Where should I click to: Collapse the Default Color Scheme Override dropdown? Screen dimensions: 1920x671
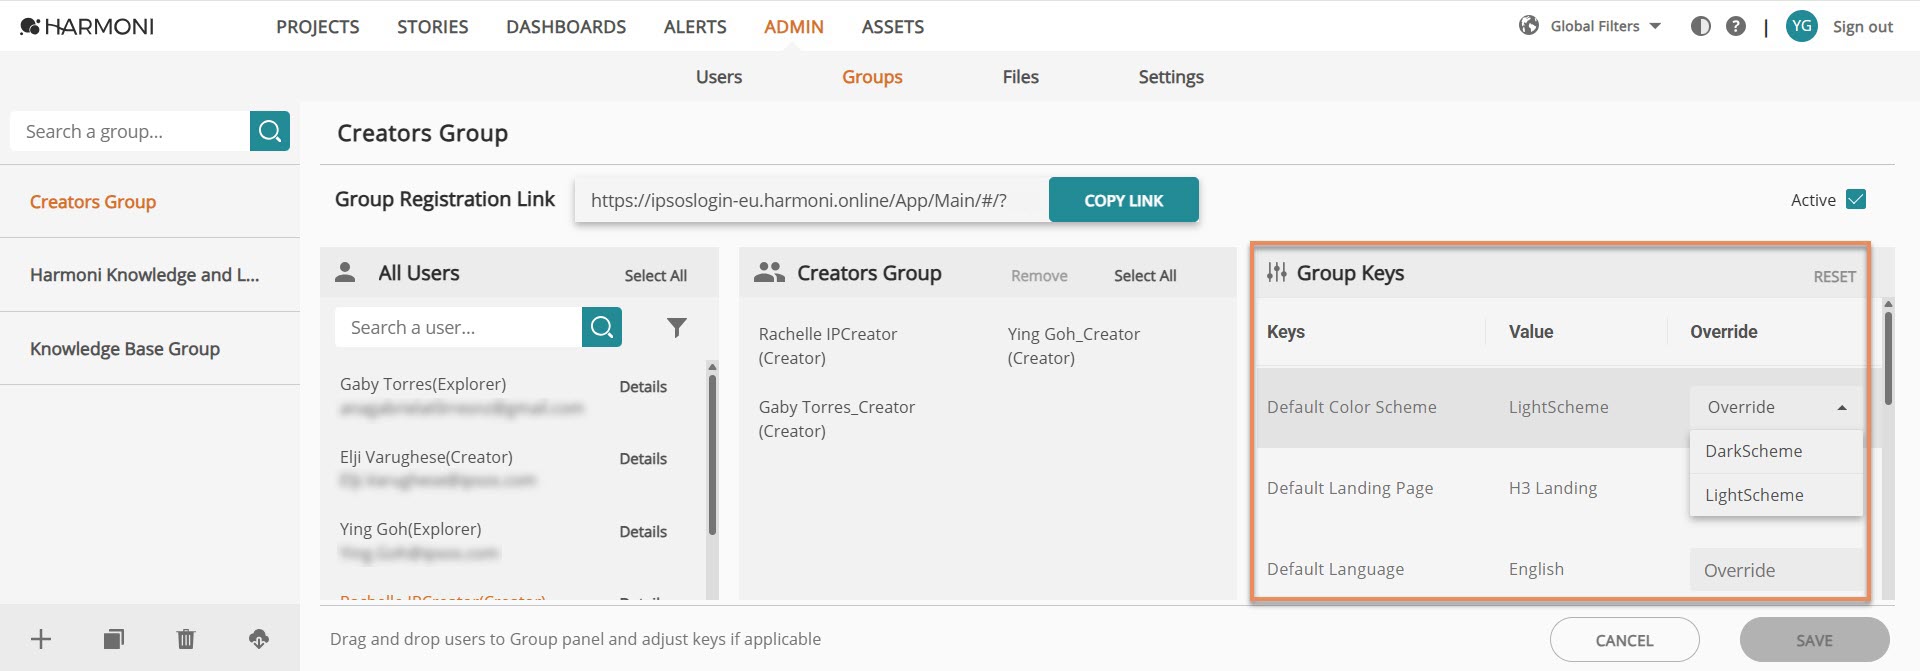[x=1776, y=407]
